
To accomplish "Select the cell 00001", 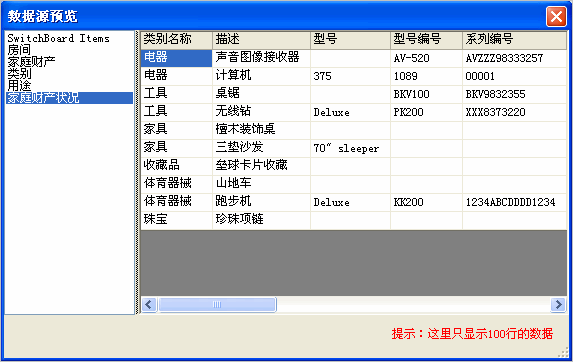I will click(515, 76).
